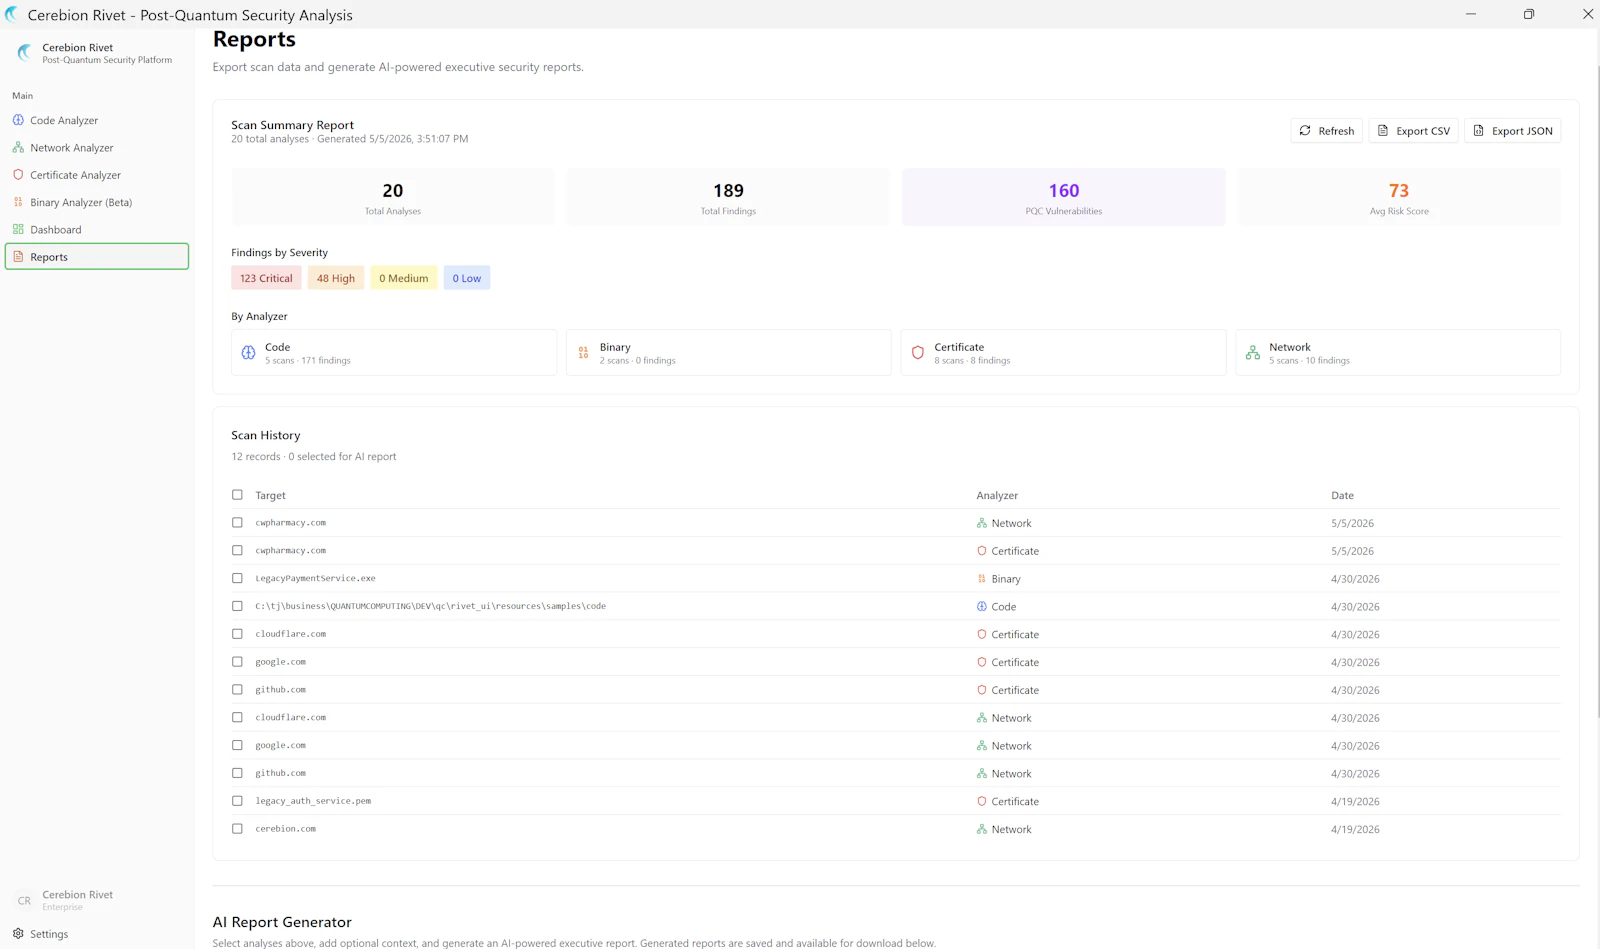The image size is (1600, 949).
Task: Click the Reports document icon
Action: (x=18, y=257)
